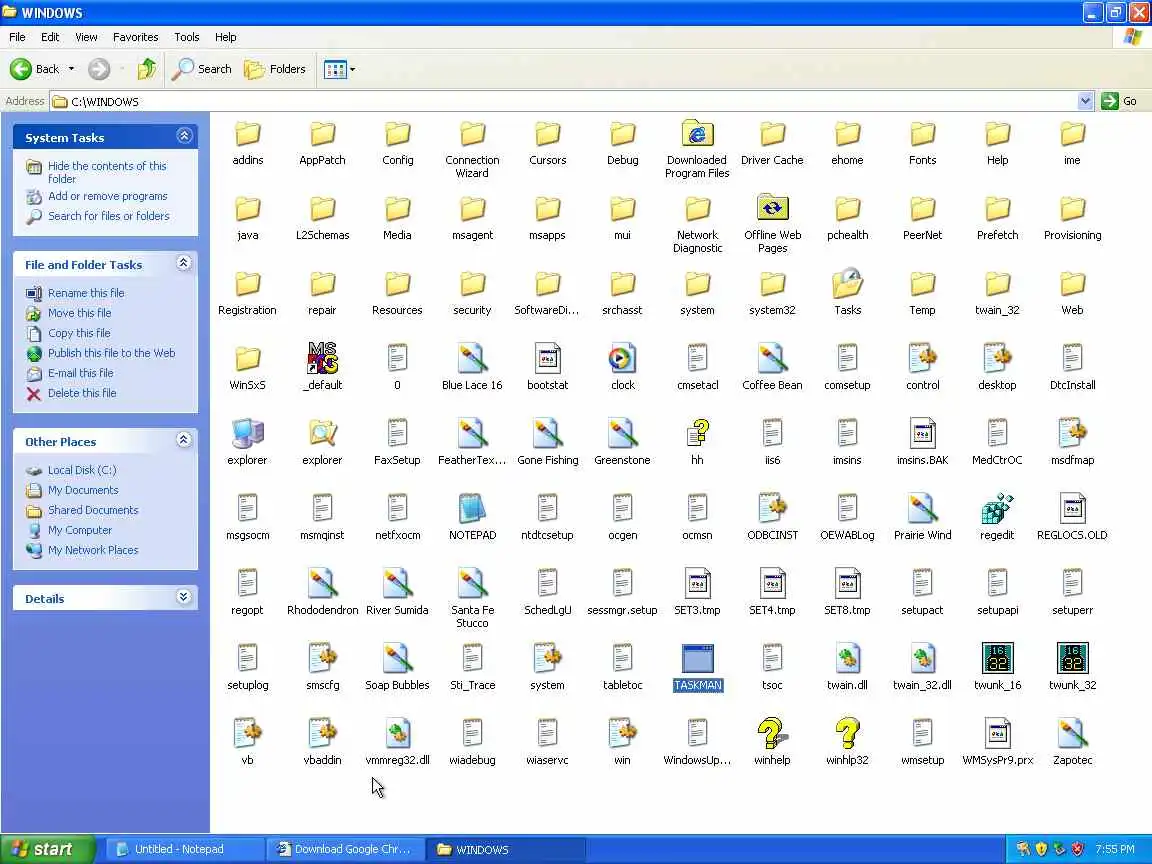Select the winhelp file icon
Image resolution: width=1152 pixels, height=864 pixels.
[x=771, y=733]
